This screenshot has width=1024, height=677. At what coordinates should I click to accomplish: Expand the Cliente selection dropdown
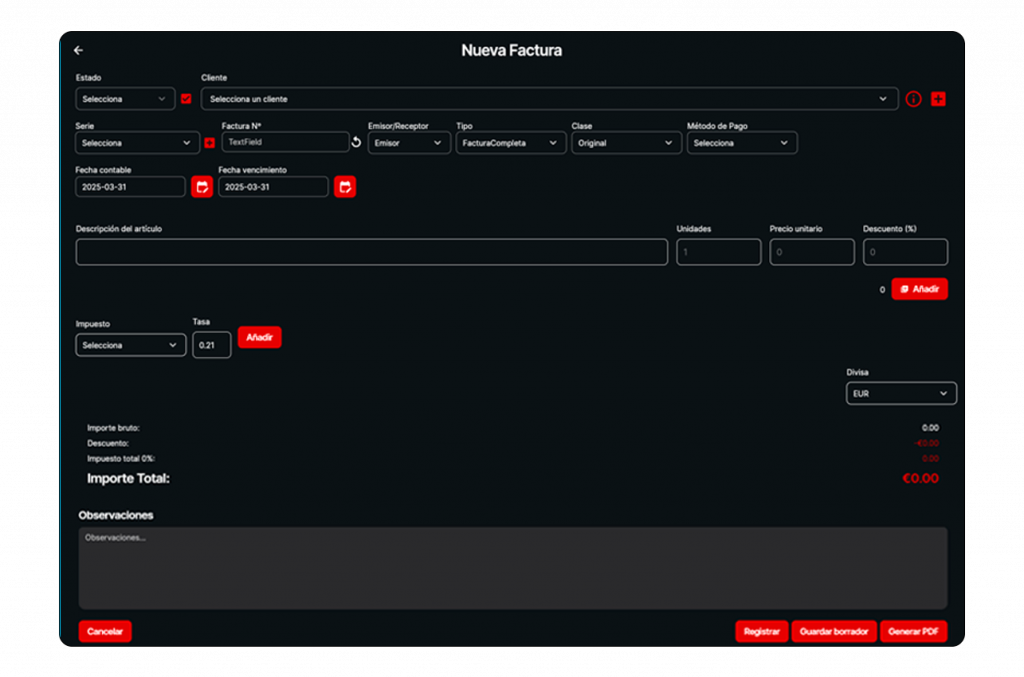549,99
